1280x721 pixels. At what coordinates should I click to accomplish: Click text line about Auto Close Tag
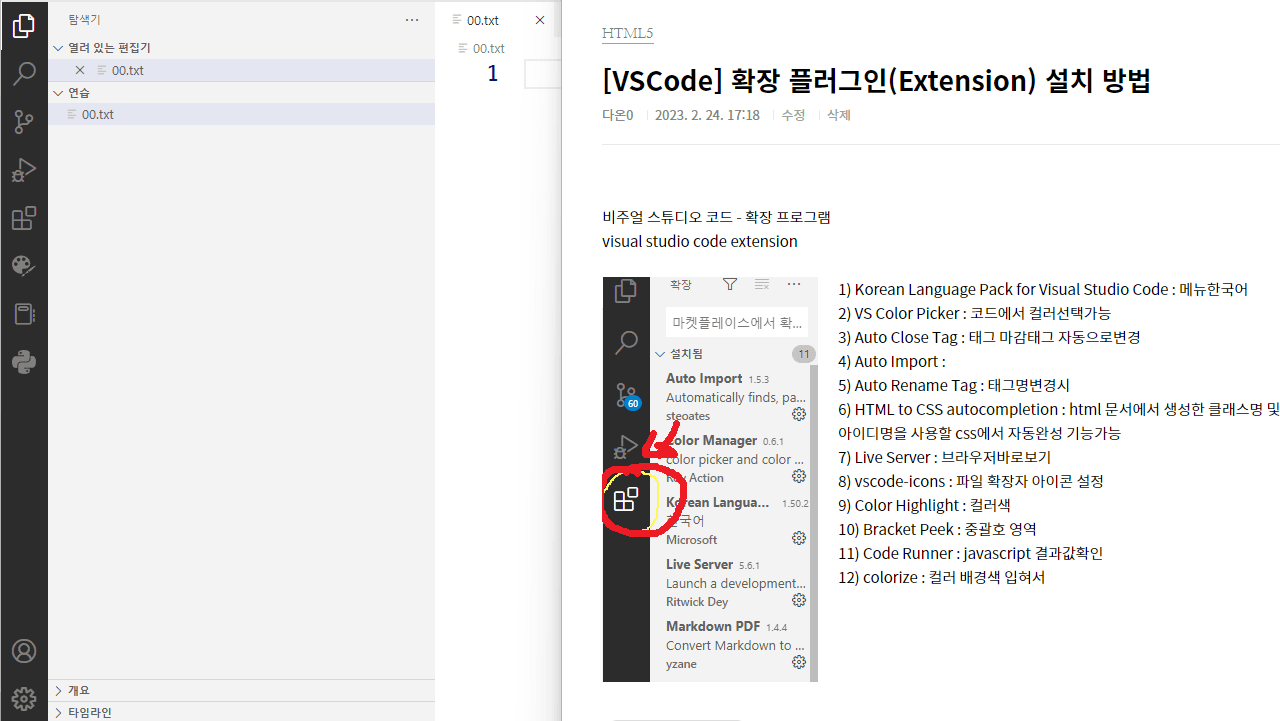(x=989, y=338)
